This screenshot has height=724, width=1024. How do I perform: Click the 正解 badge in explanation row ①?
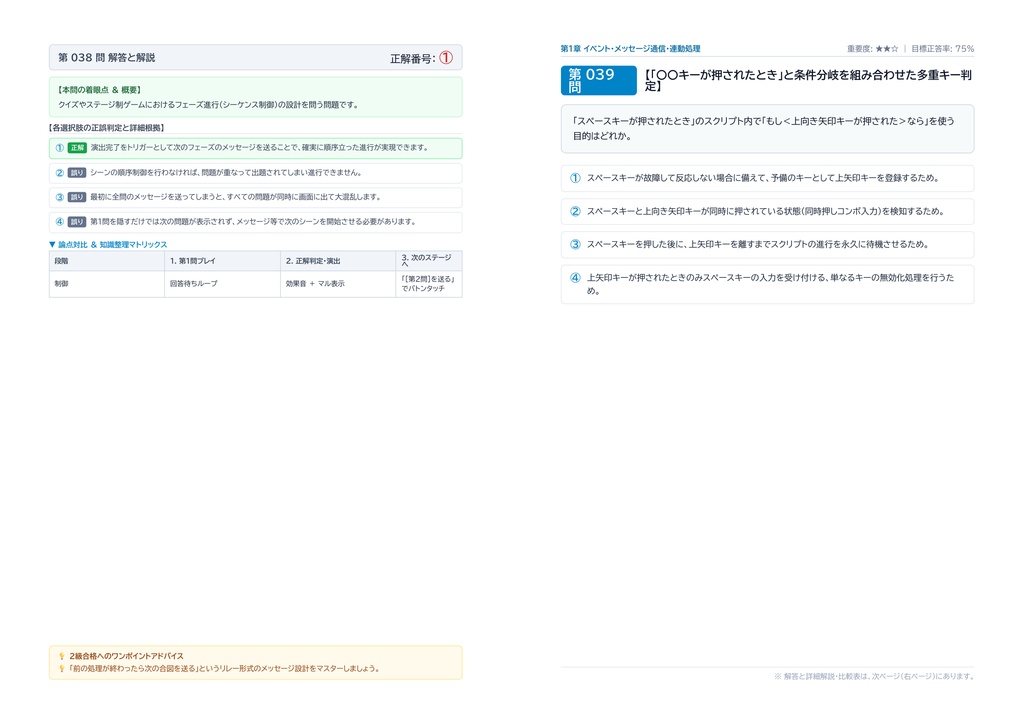pos(77,148)
